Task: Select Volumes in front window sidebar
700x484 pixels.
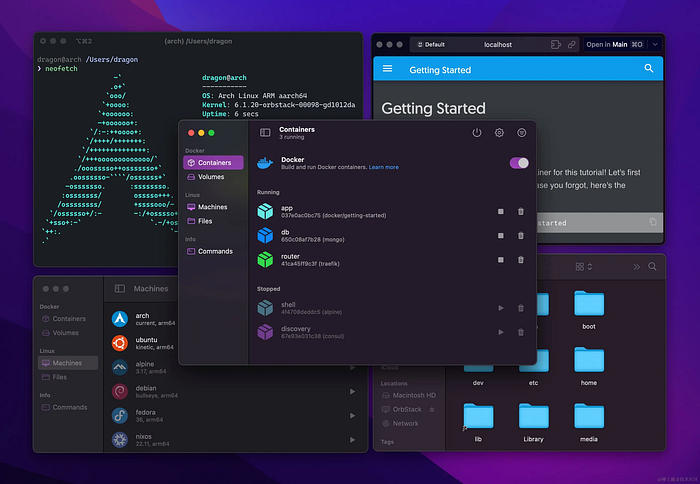Action: point(213,177)
